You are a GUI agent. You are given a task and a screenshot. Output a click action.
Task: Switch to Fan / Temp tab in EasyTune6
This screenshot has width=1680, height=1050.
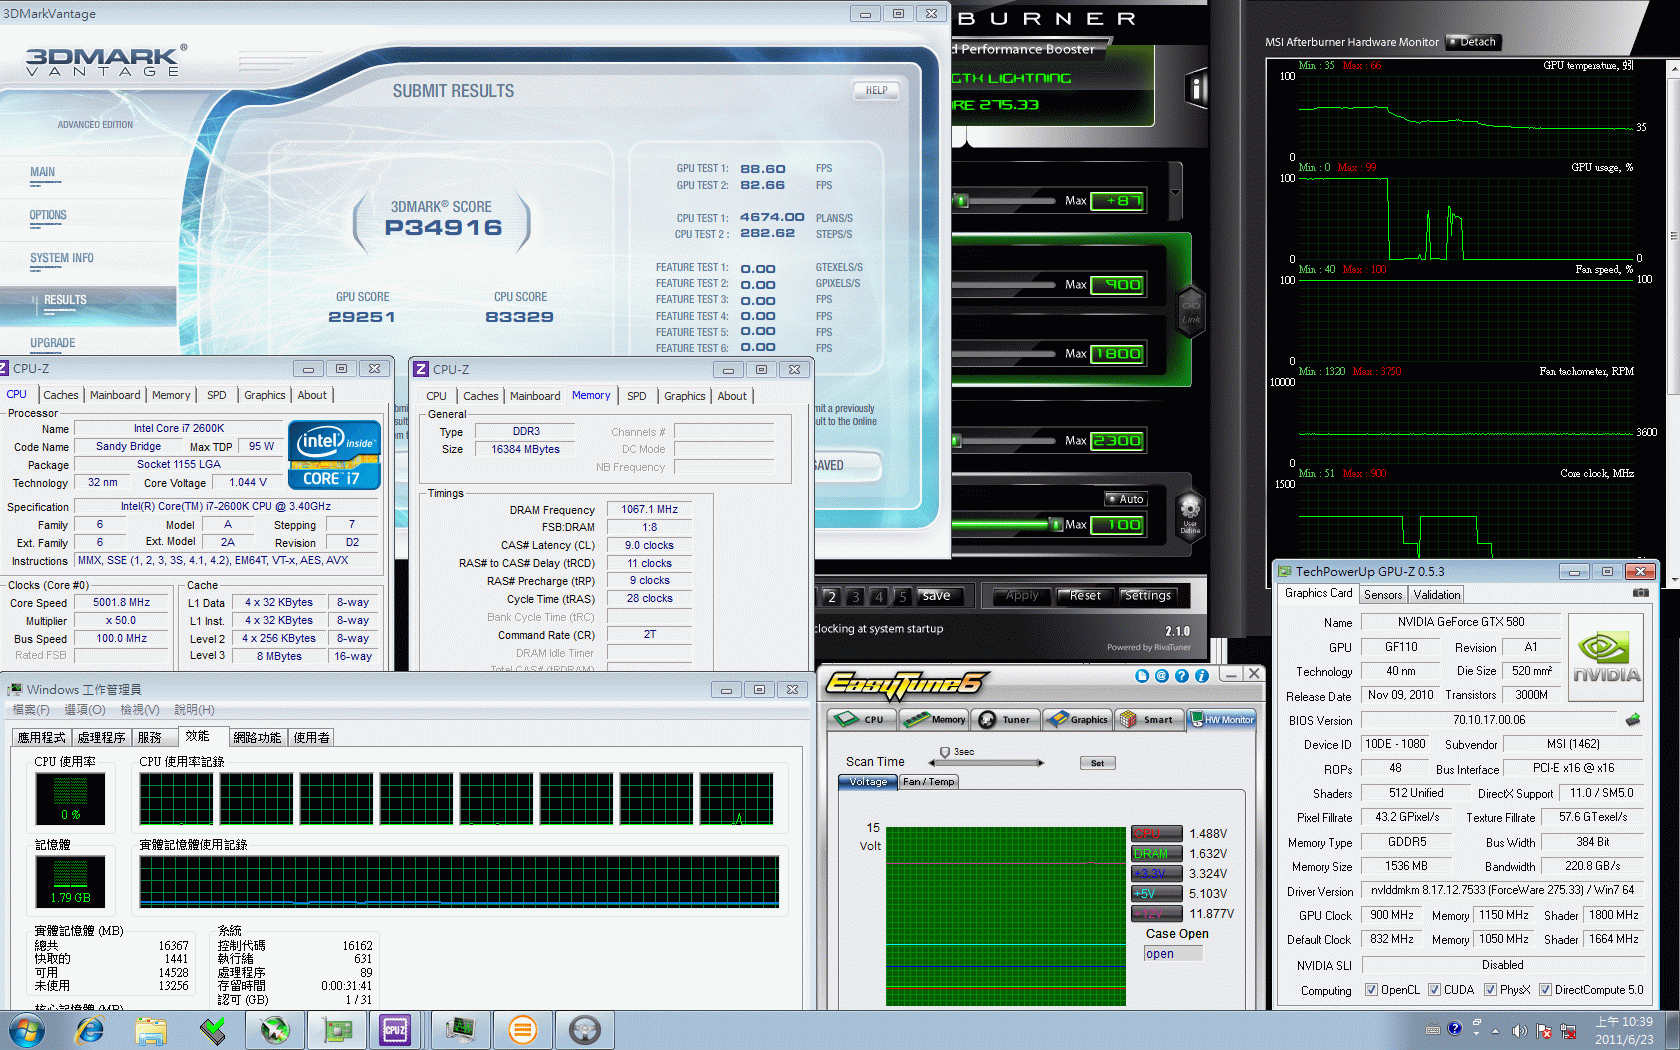coord(928,782)
